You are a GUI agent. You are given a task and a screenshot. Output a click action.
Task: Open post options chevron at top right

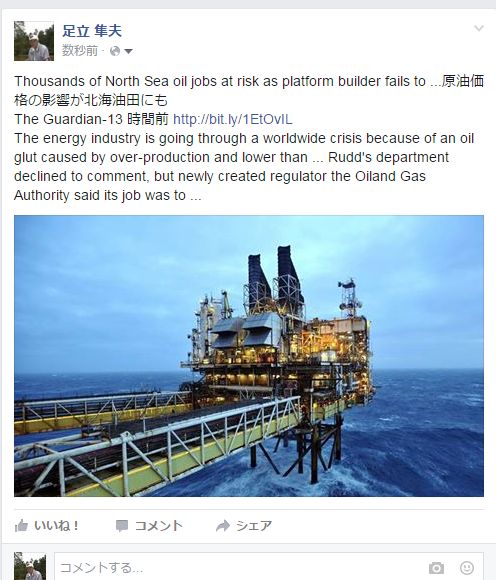point(479,28)
